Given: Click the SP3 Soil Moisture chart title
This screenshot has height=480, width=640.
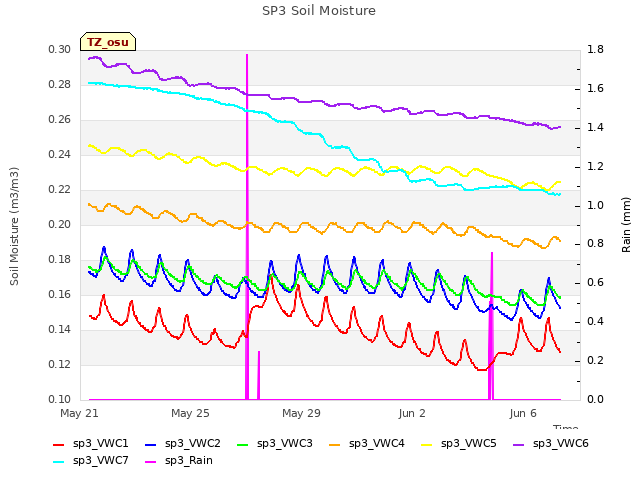Looking at the screenshot, I should [x=319, y=11].
